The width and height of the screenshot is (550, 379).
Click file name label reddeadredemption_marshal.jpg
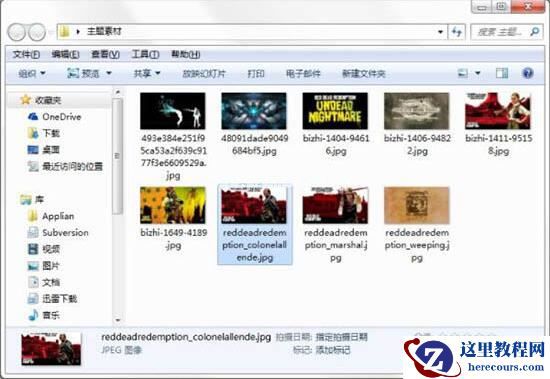(336, 245)
